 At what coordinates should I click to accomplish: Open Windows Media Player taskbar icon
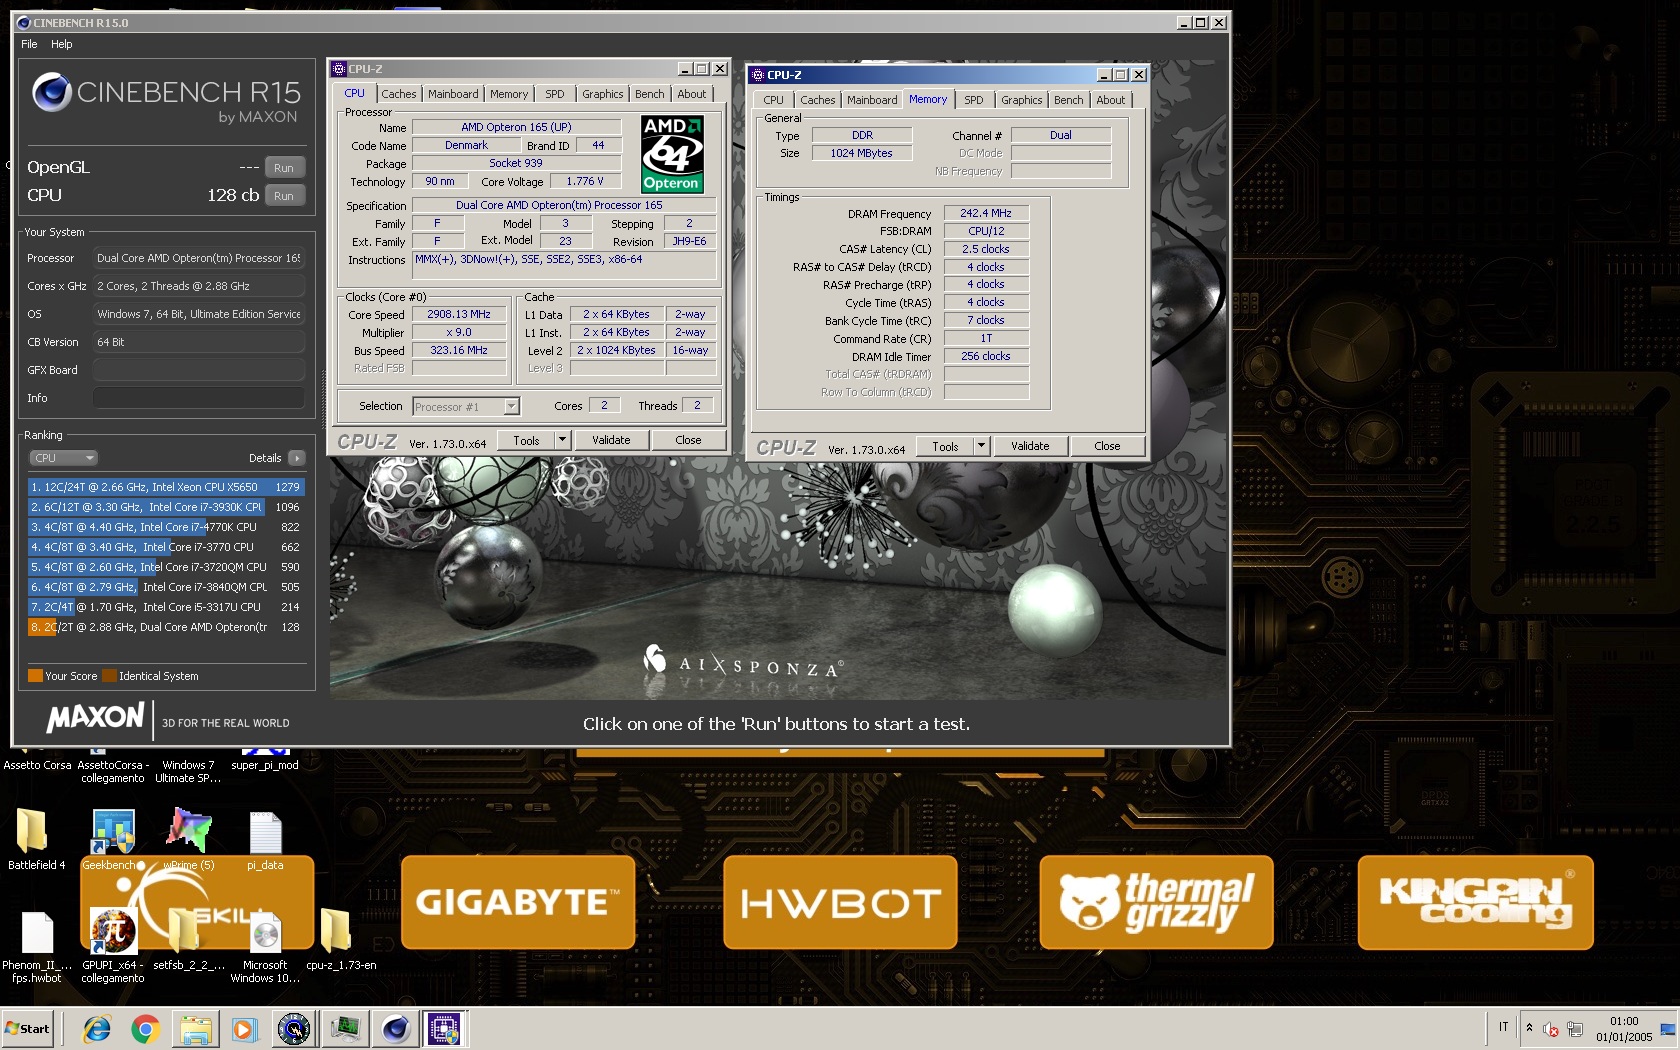coord(243,1029)
